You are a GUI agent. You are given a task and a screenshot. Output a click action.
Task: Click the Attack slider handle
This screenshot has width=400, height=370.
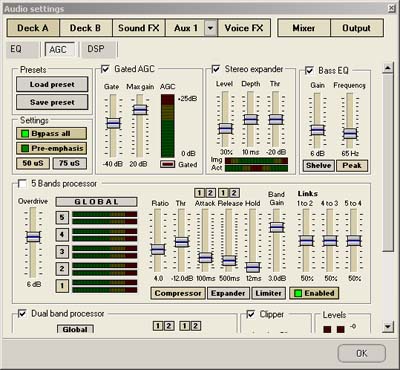pos(205,257)
